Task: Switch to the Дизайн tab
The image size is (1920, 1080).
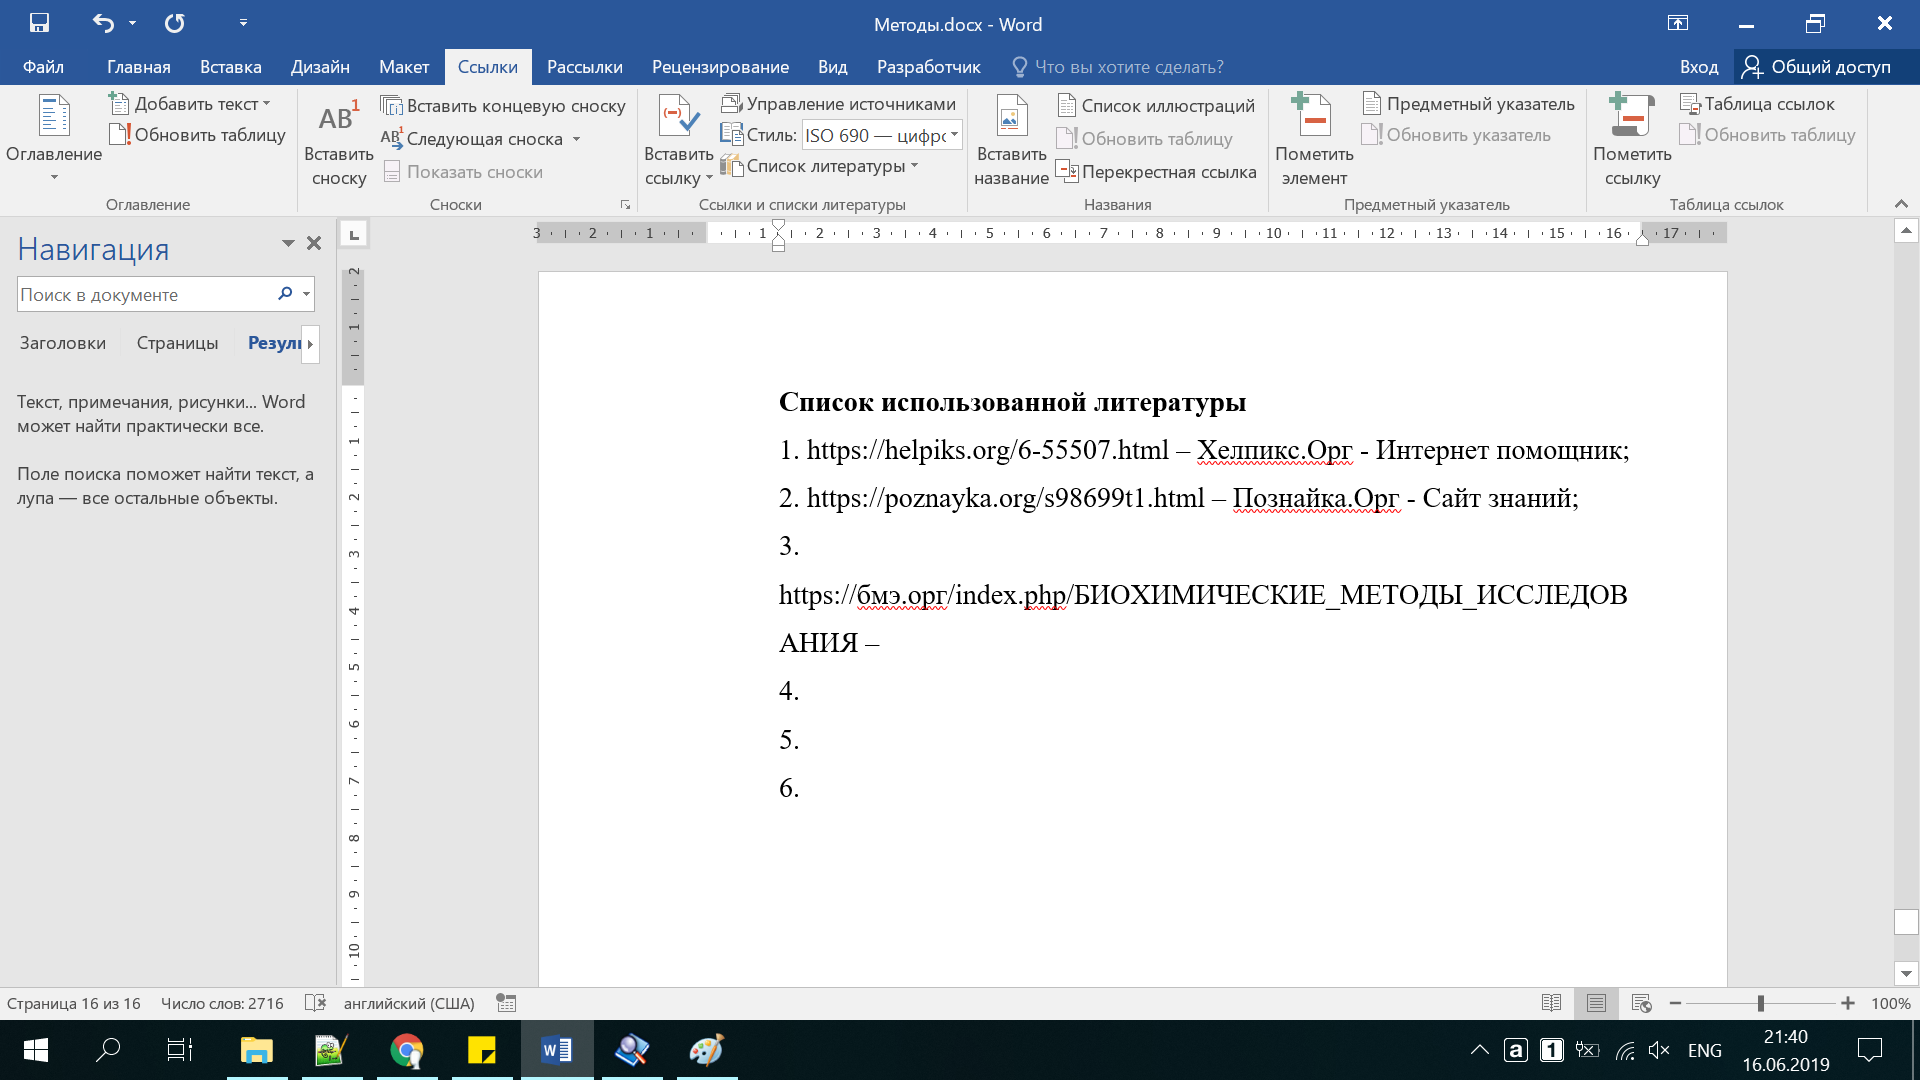Action: pos(320,67)
